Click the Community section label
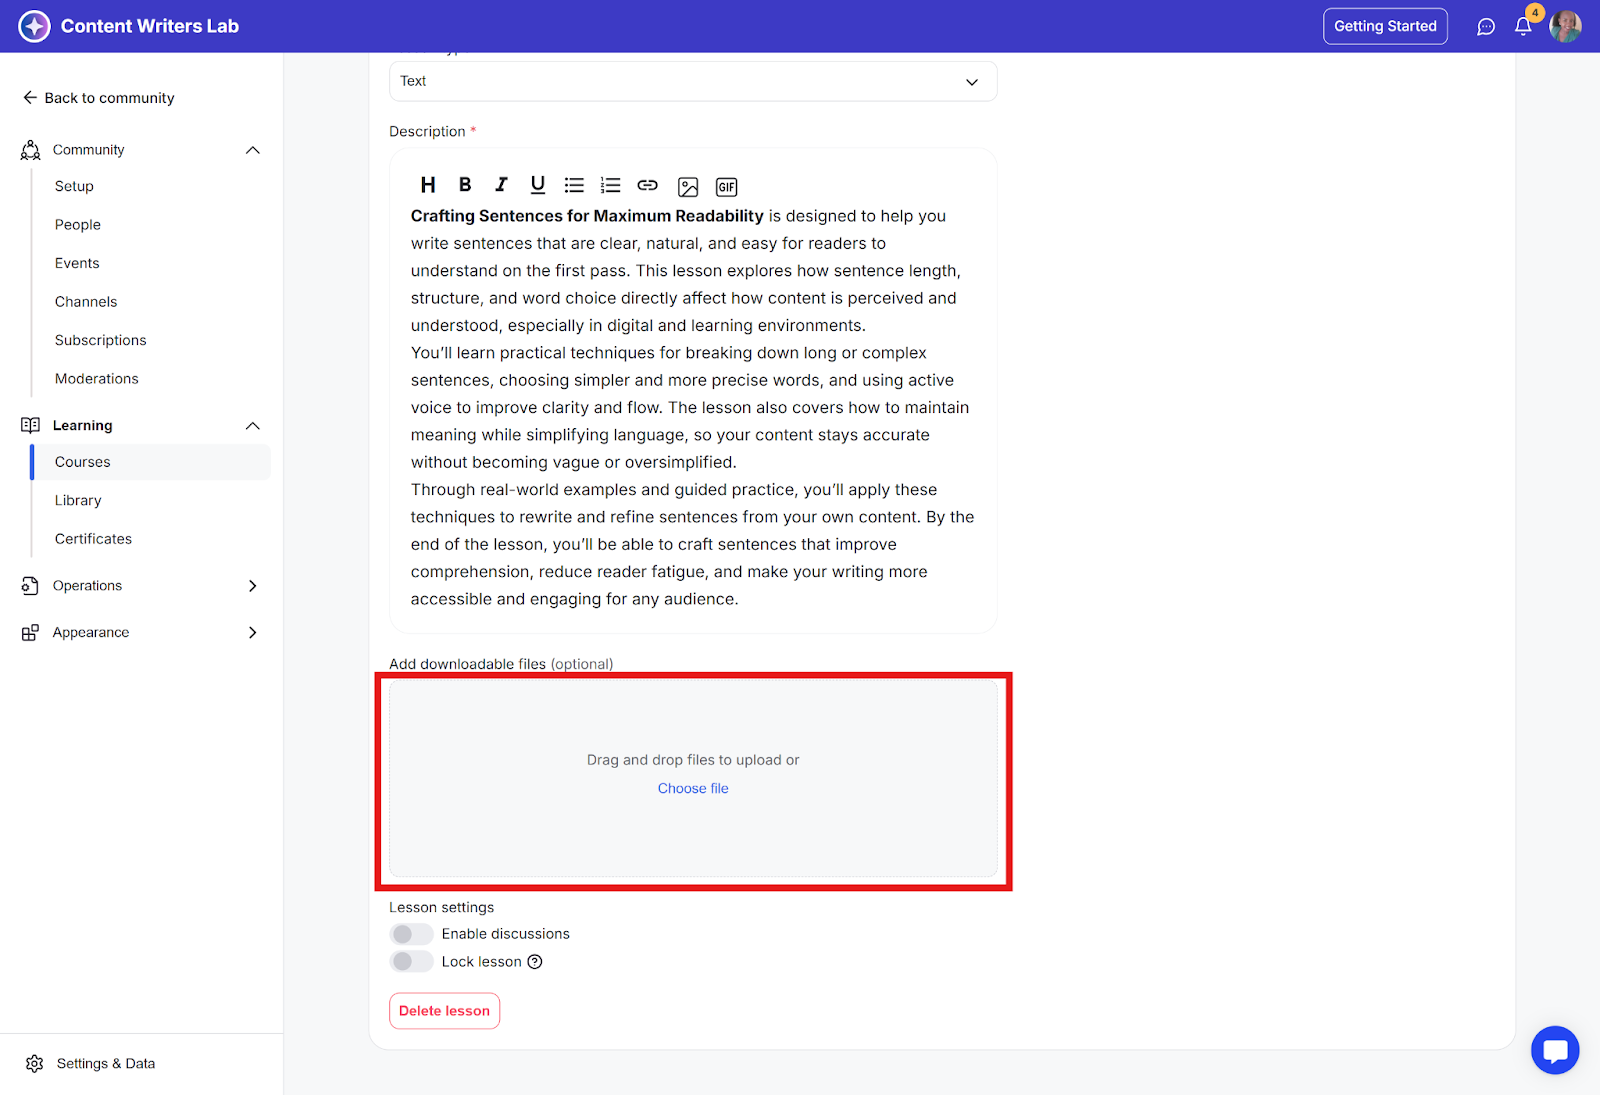1600x1095 pixels. (89, 150)
